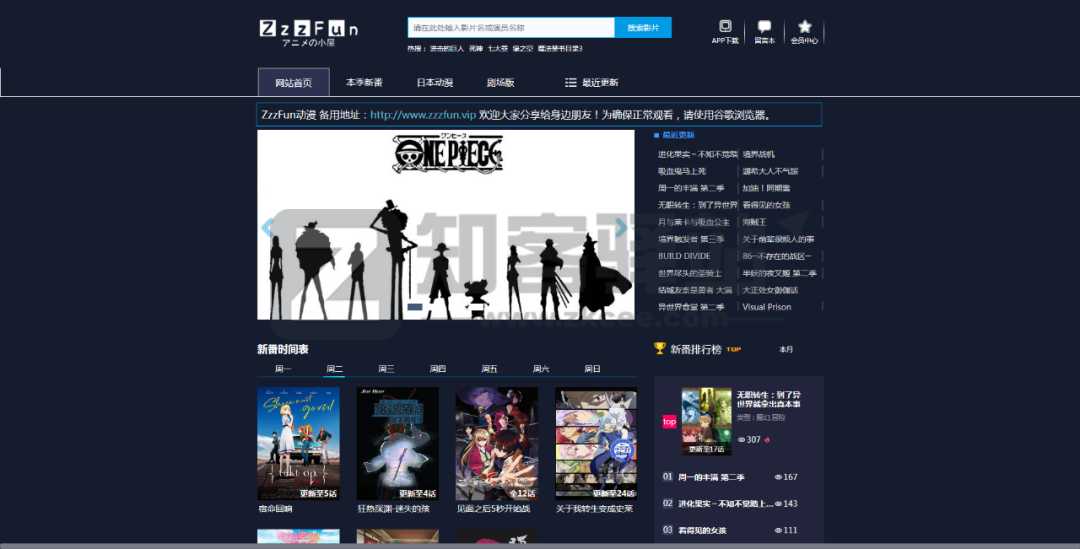Open the 留言本 message board icon
Image resolution: width=1080 pixels, height=549 pixels.
coord(764,27)
